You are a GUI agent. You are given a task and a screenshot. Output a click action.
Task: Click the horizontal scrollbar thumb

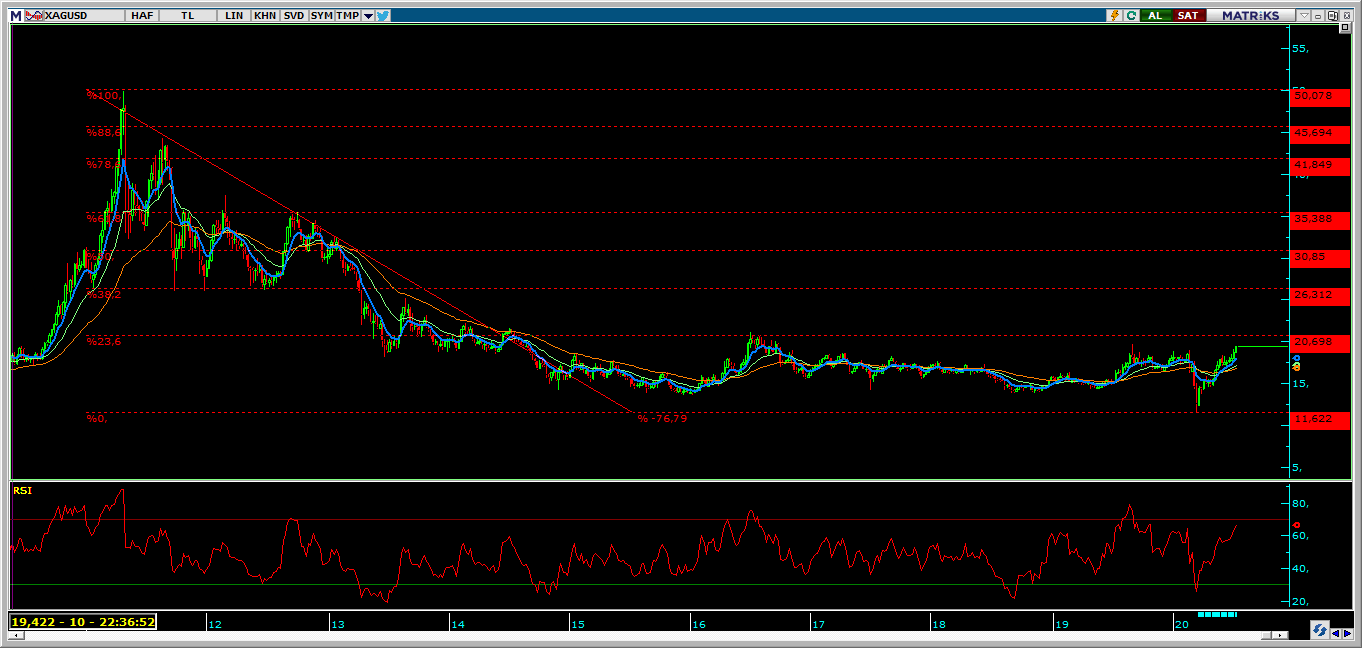pyautogui.click(x=1266, y=635)
